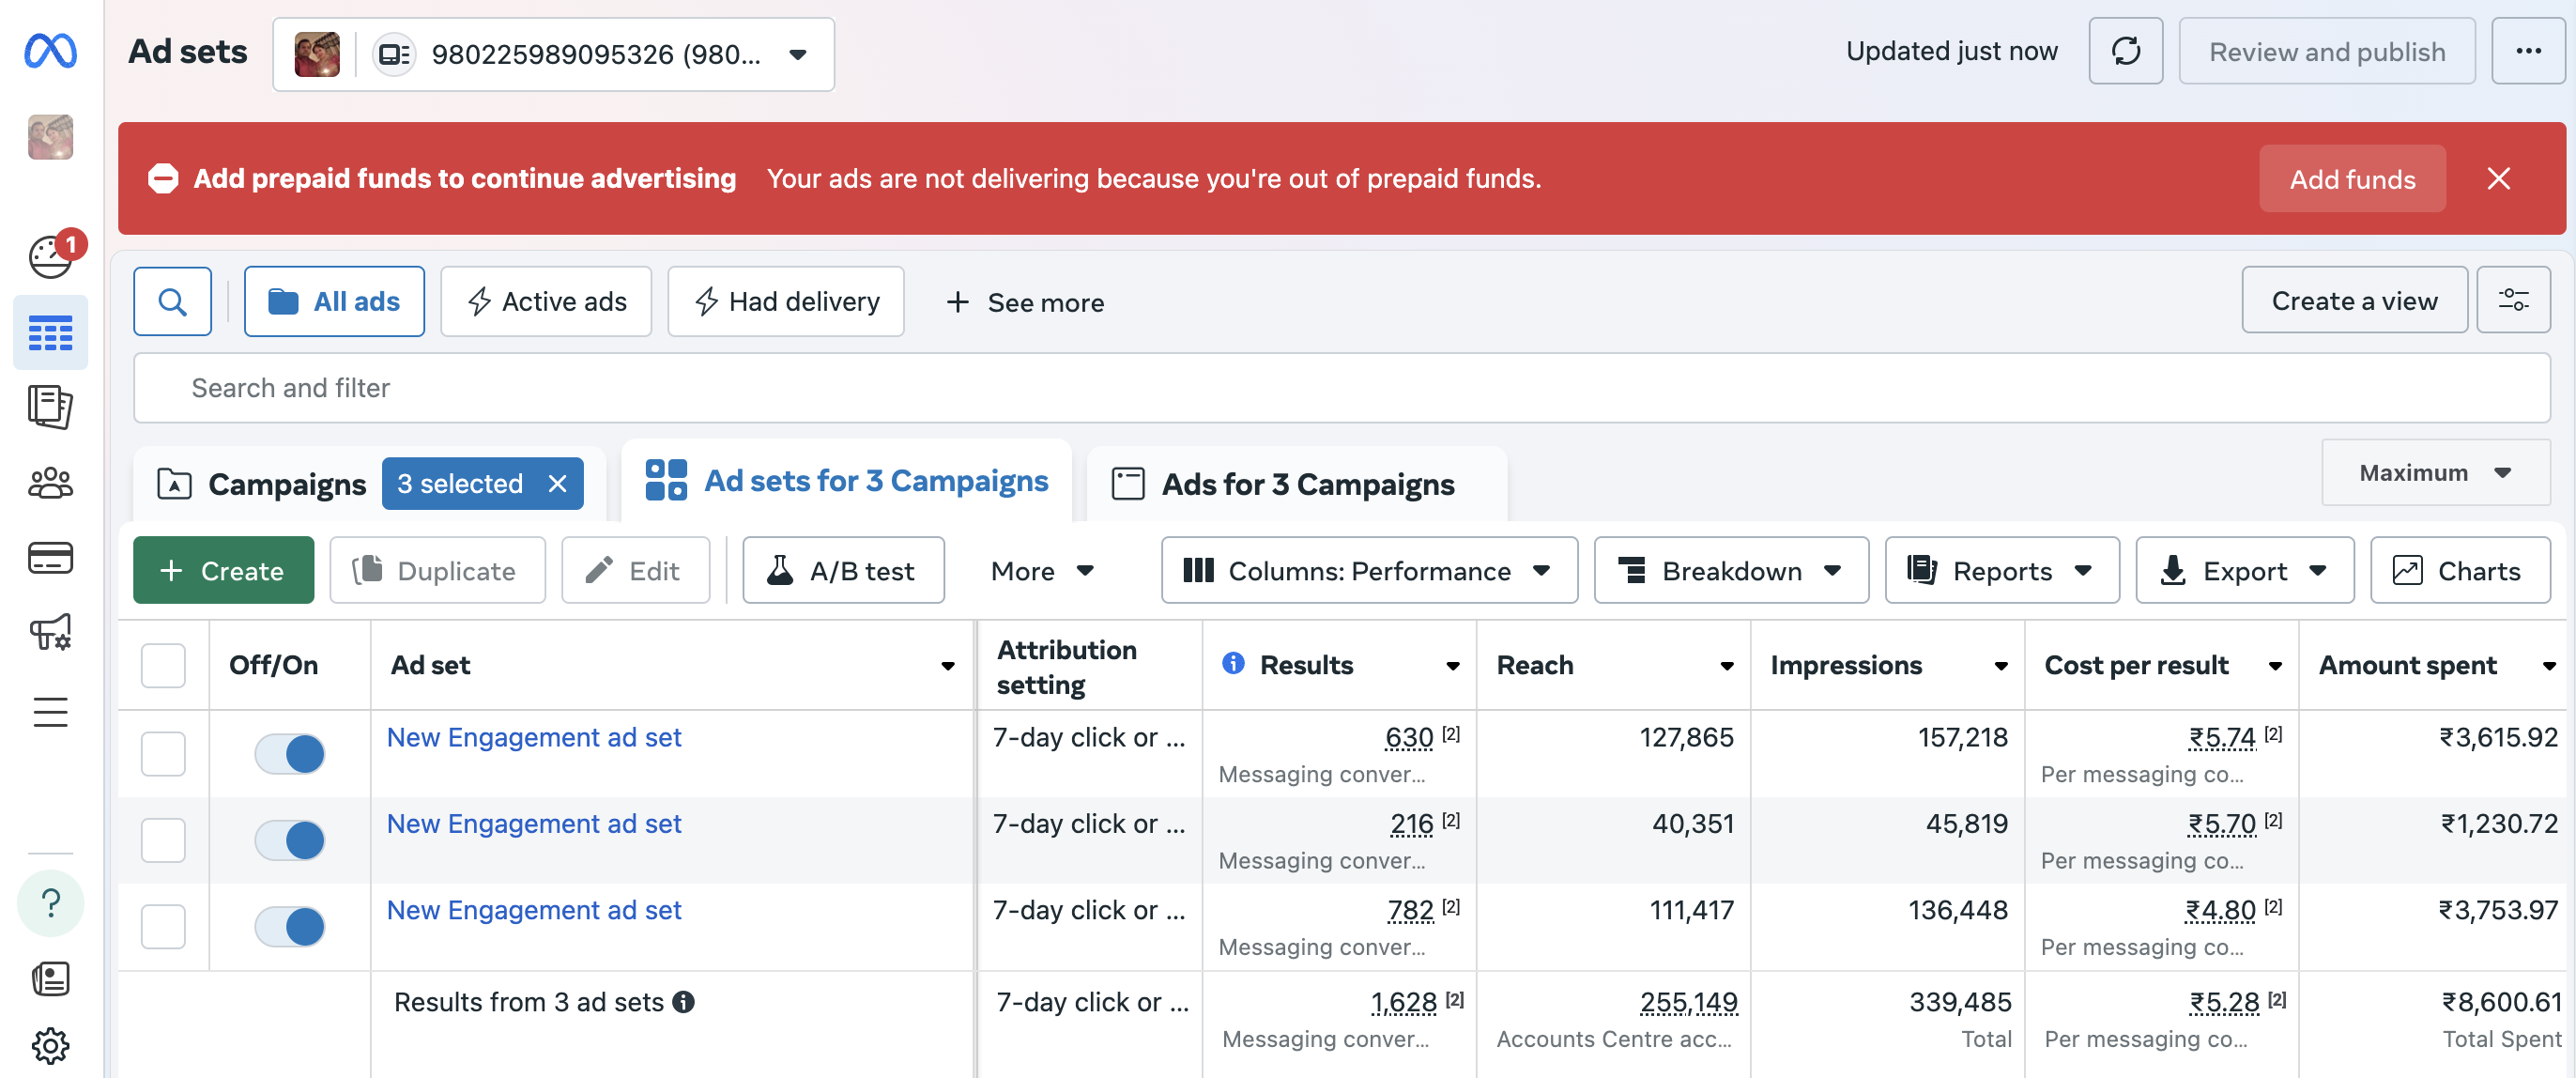The height and width of the screenshot is (1078, 2576).
Task: Click the refresh data icon
Action: [x=2125, y=51]
